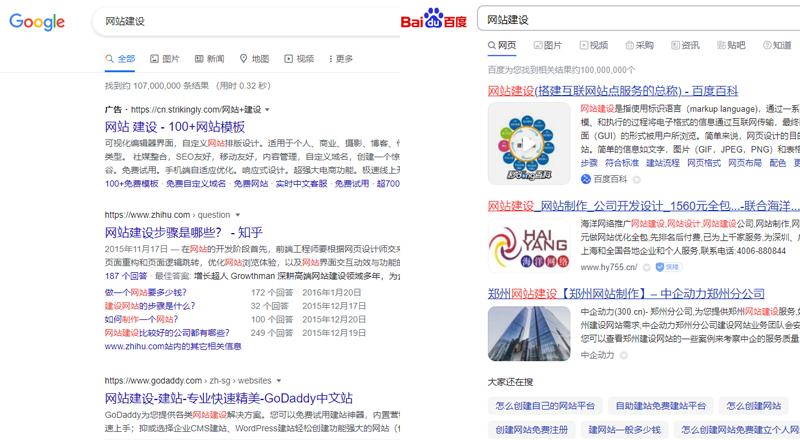This screenshot has height=440, width=800.
Task: Click the 百度百科 result thumbnail image
Action: click(529, 143)
